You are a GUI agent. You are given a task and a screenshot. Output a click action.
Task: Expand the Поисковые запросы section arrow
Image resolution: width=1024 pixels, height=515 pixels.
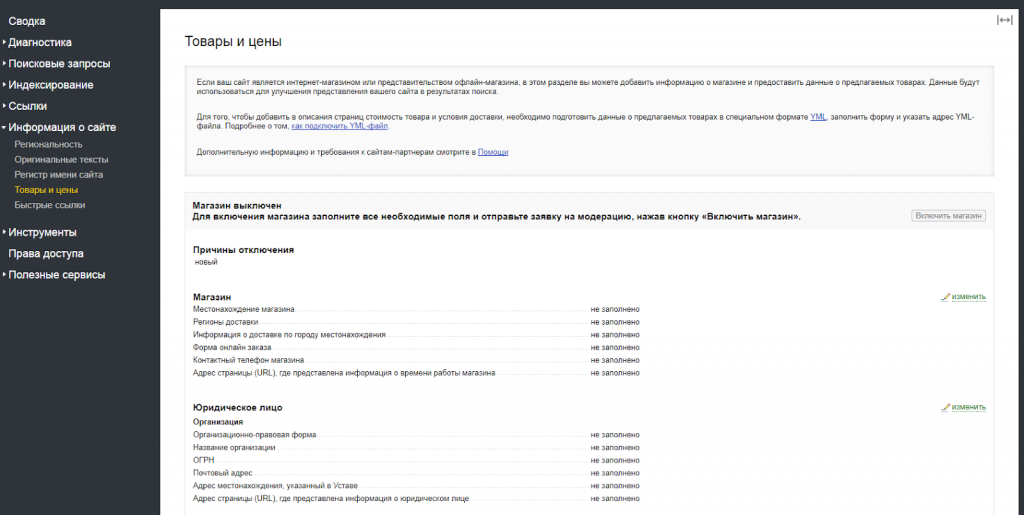(4, 64)
